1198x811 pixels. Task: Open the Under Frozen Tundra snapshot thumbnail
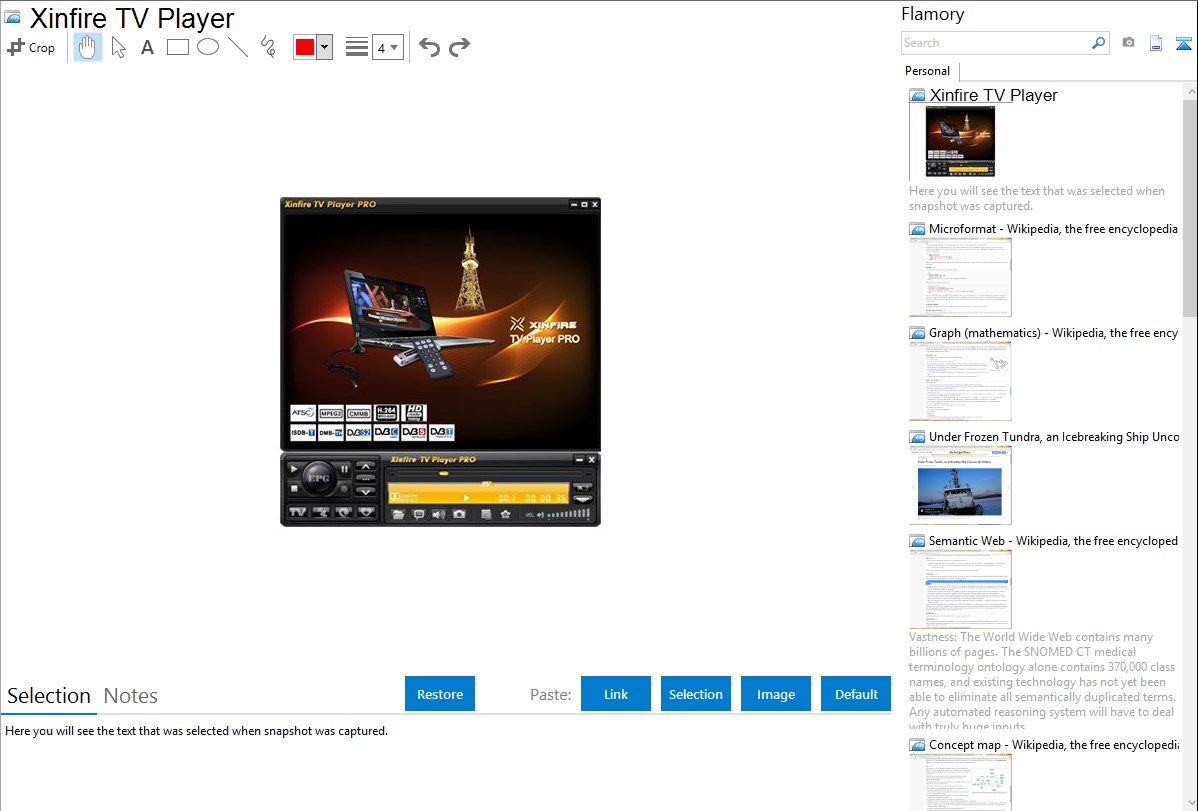pos(960,485)
